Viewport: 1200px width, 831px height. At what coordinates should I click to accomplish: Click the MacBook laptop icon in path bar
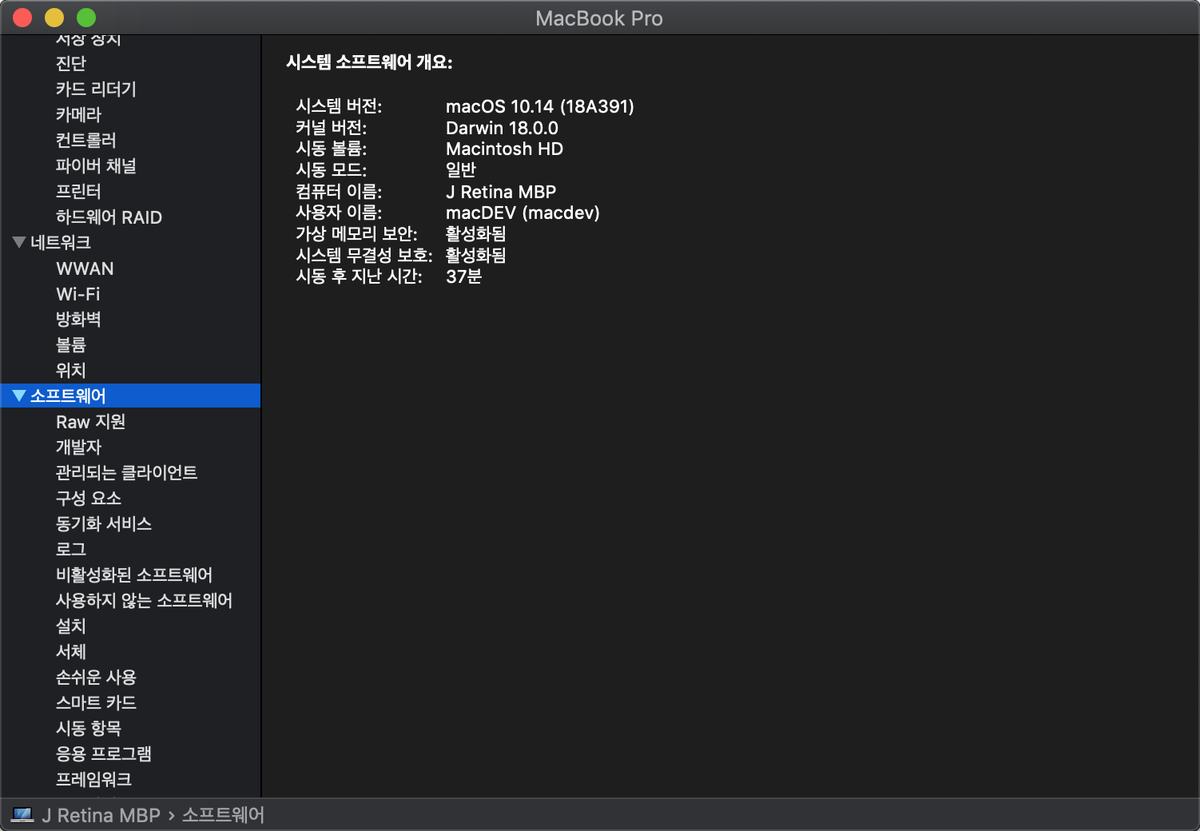21,815
